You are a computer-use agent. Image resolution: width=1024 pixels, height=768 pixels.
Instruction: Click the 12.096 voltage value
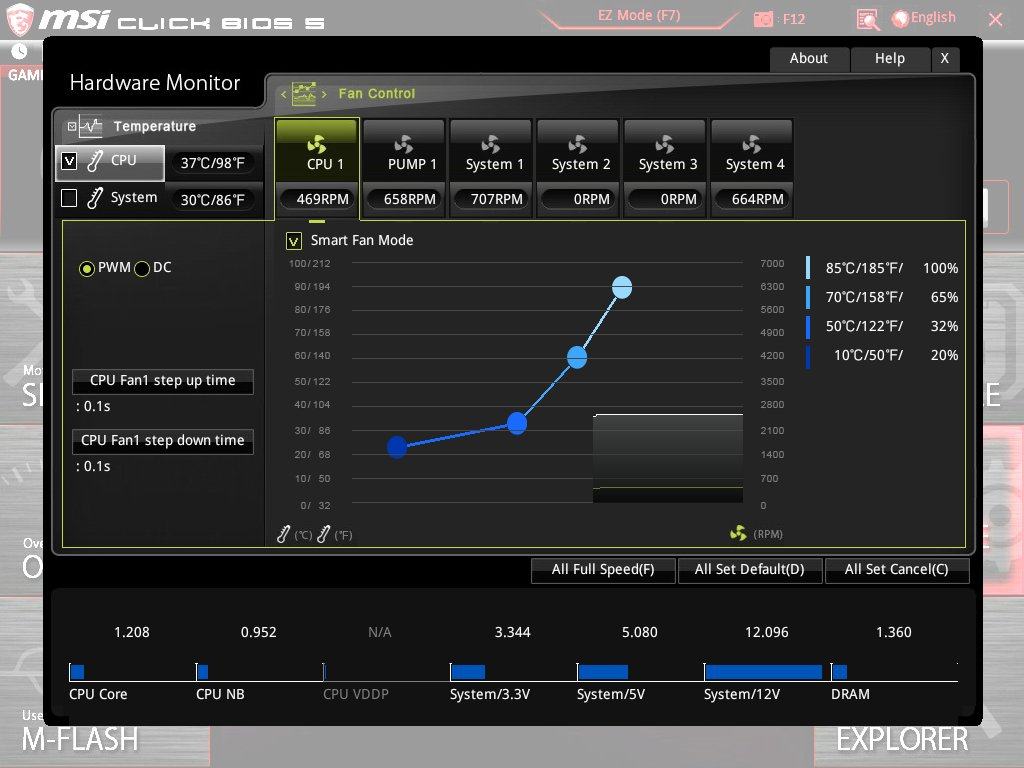pos(767,632)
